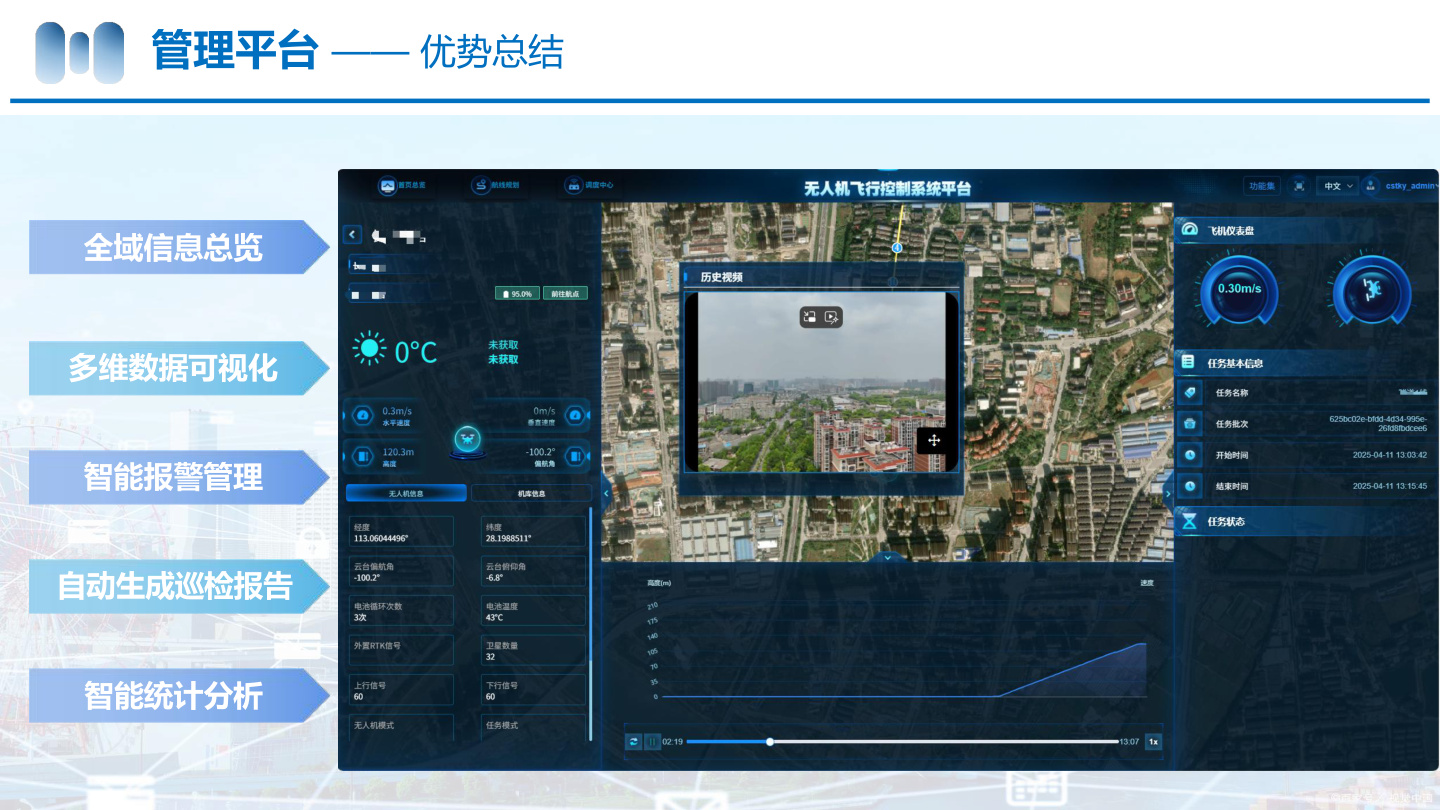Open the 中文 language dropdown
This screenshot has height=810, width=1440.
[x=1337, y=186]
